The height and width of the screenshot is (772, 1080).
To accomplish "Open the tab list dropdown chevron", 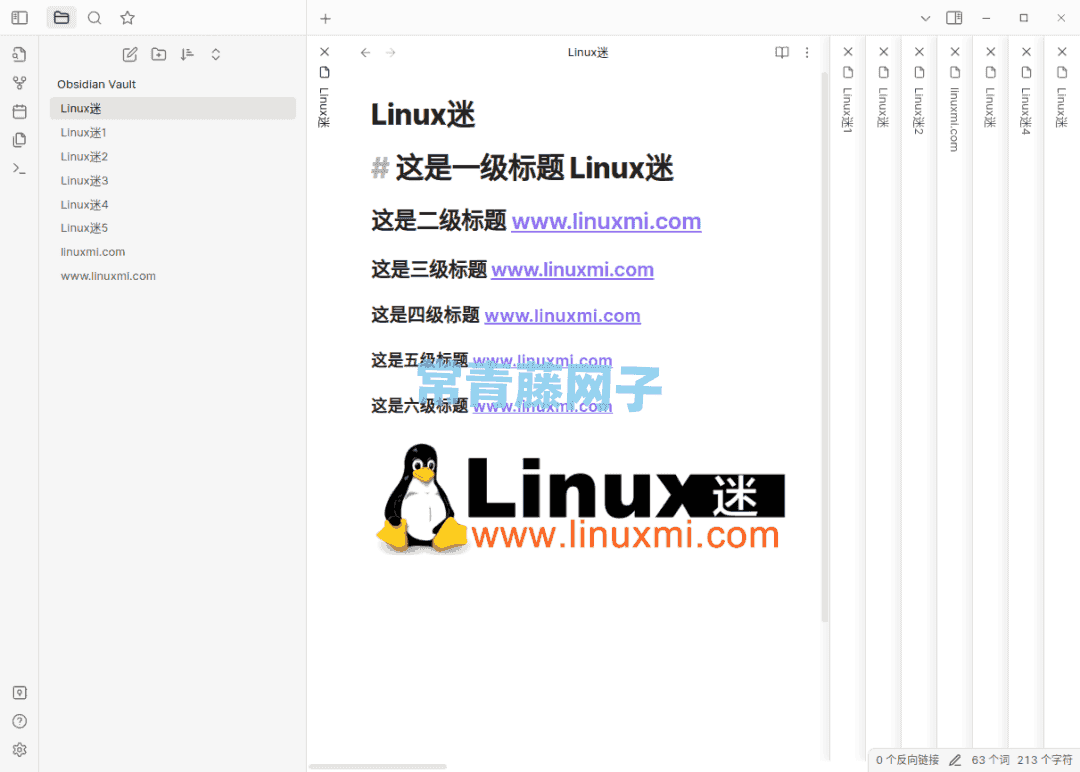I will (926, 19).
